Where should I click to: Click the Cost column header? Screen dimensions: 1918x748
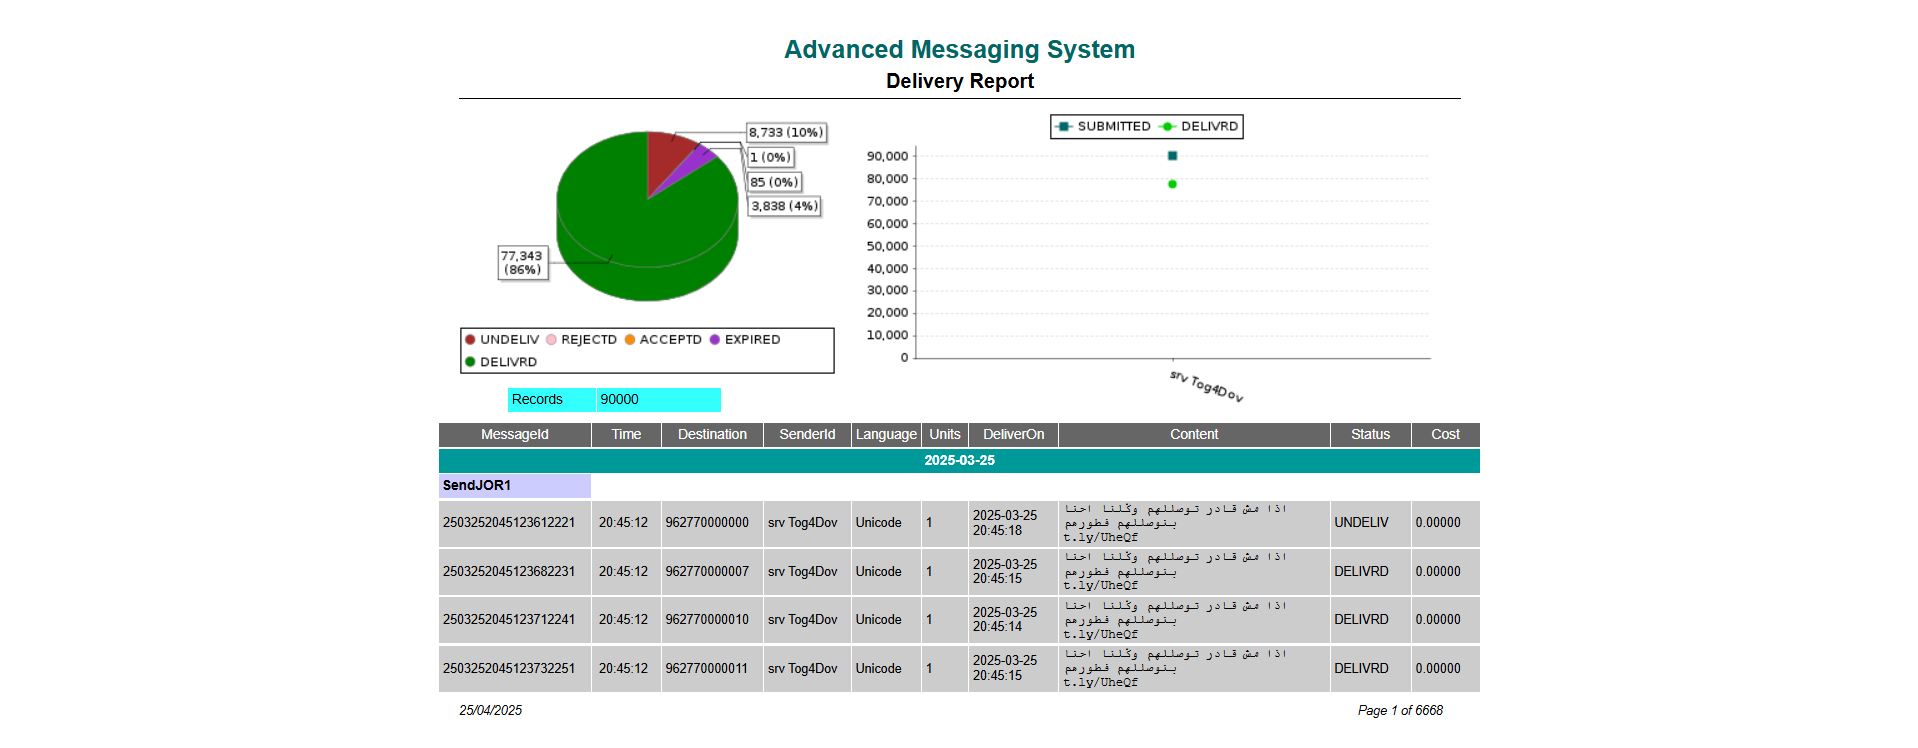[x=1445, y=434]
